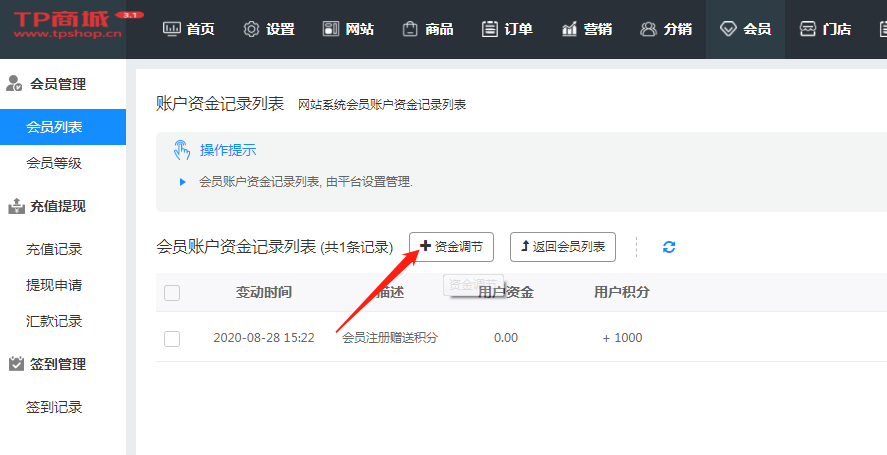Click the hand icon beside 操作提示
The width and height of the screenshot is (887, 455).
181,150
